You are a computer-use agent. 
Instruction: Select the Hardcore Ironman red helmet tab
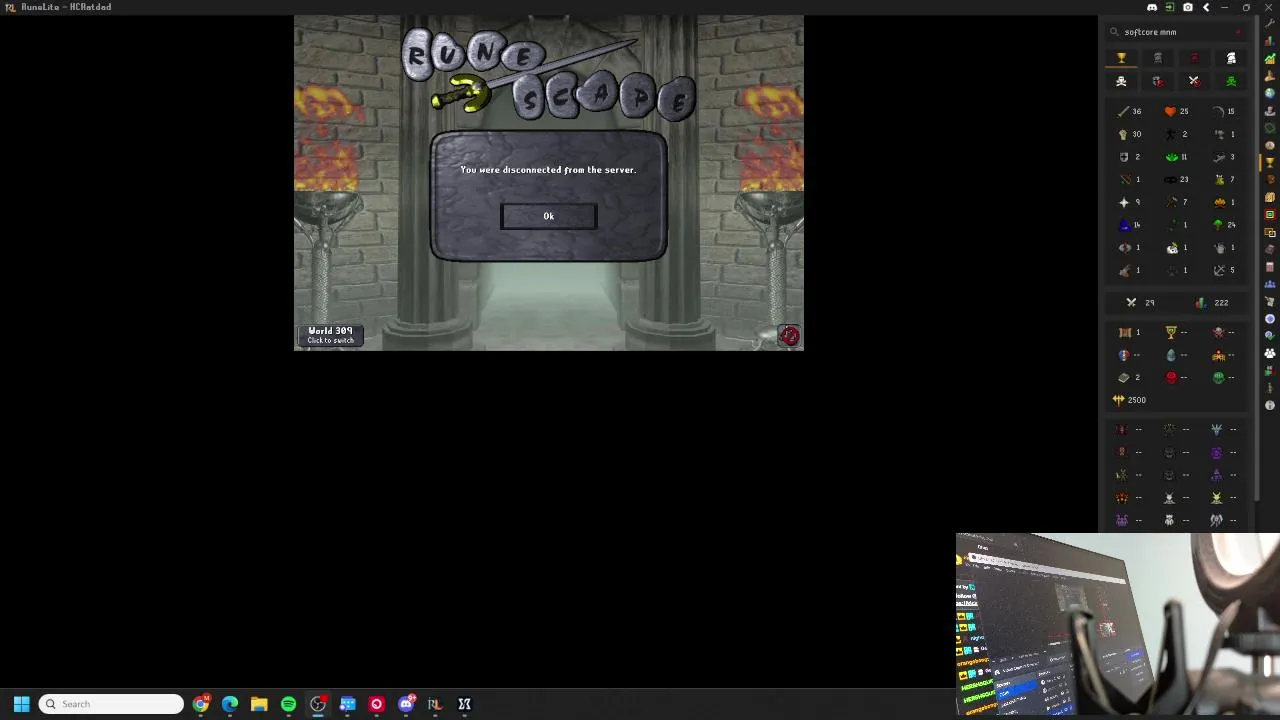(1194, 58)
